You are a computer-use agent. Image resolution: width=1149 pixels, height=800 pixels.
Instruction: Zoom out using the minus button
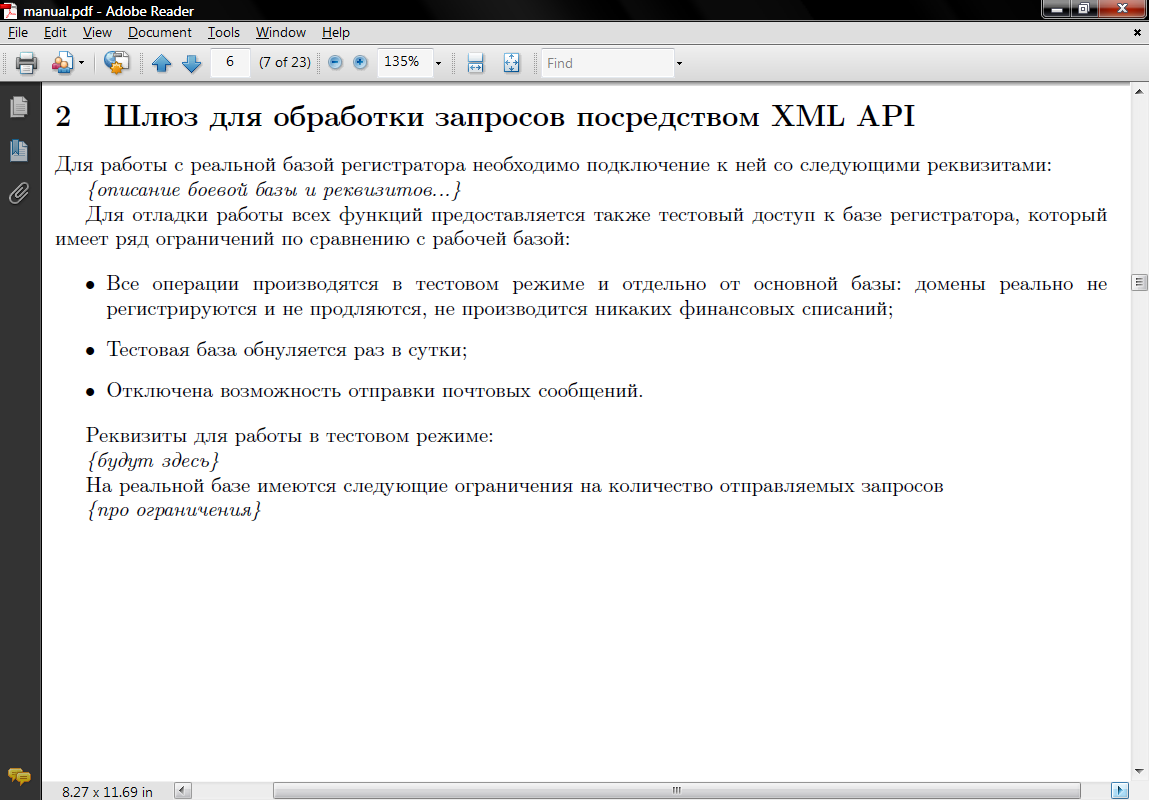point(335,62)
